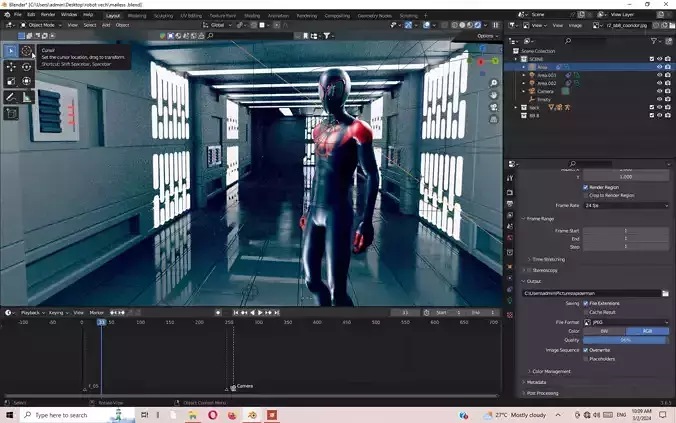Switch to the Animation workspace tab
Screen dimensions: 676x423
pyautogui.click(x=278, y=16)
